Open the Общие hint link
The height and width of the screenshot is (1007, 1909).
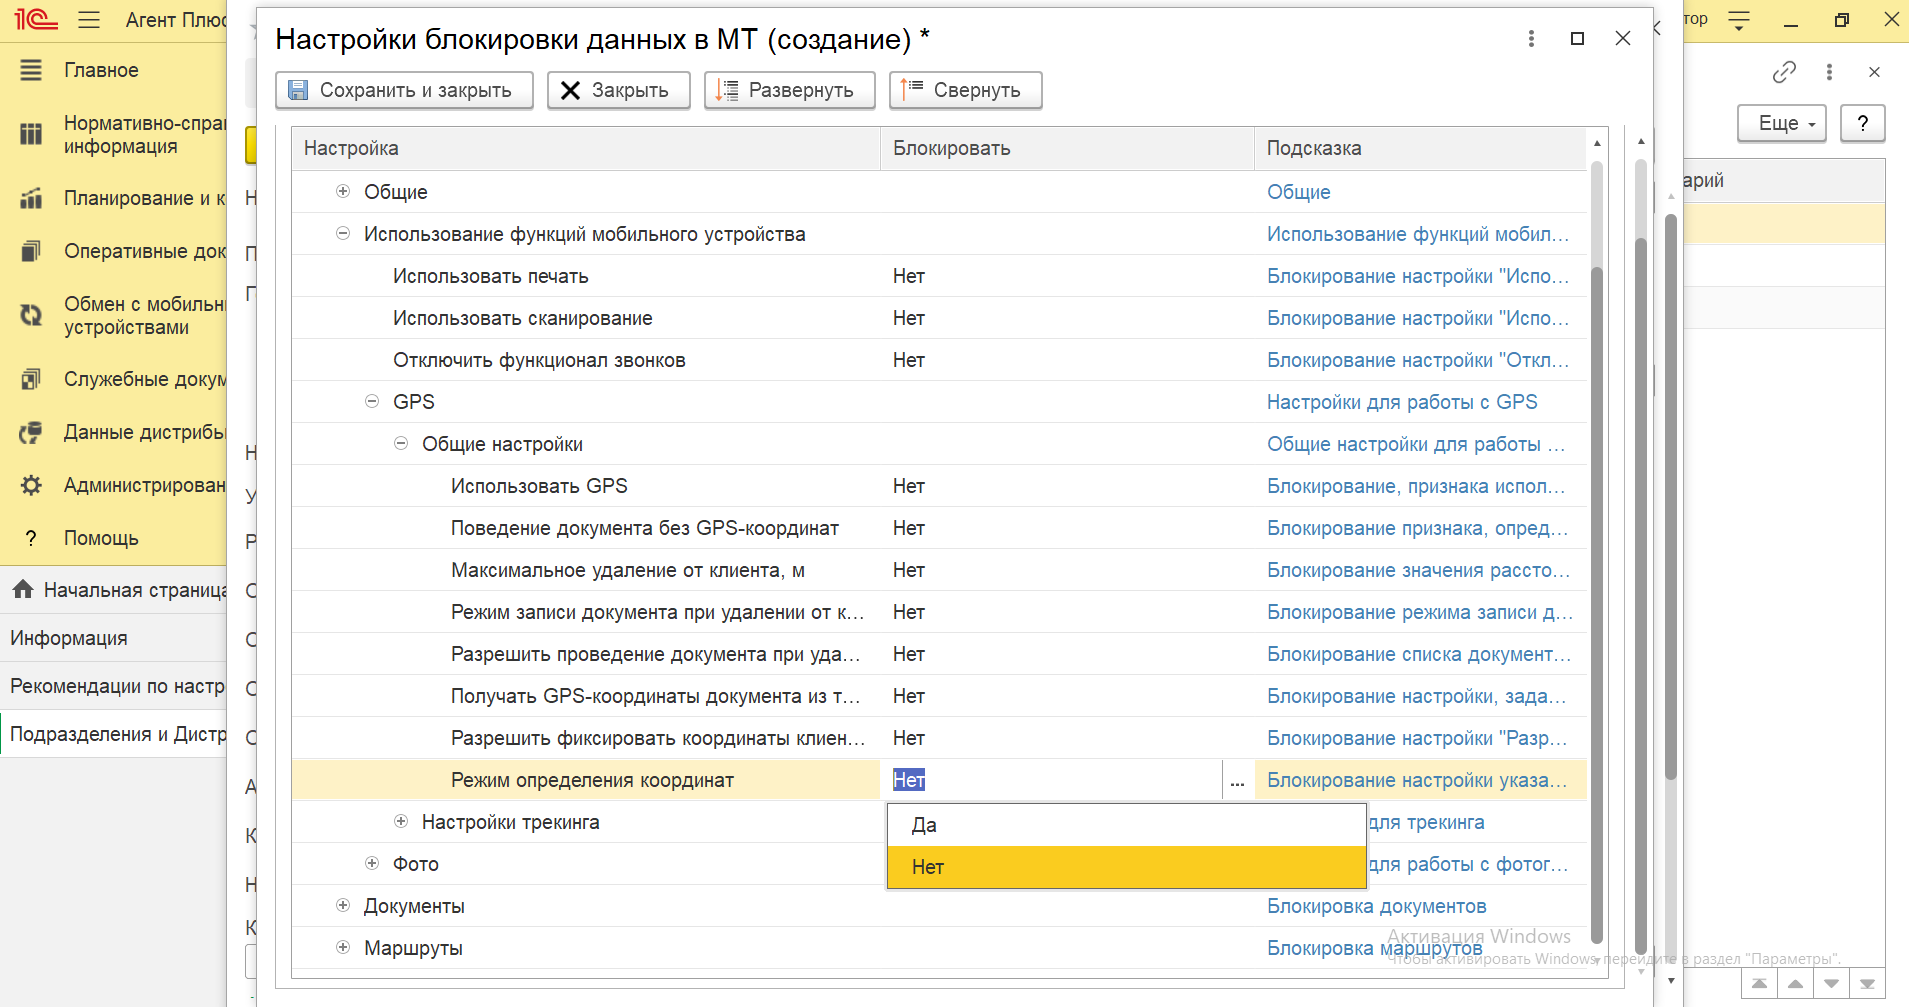click(1298, 192)
